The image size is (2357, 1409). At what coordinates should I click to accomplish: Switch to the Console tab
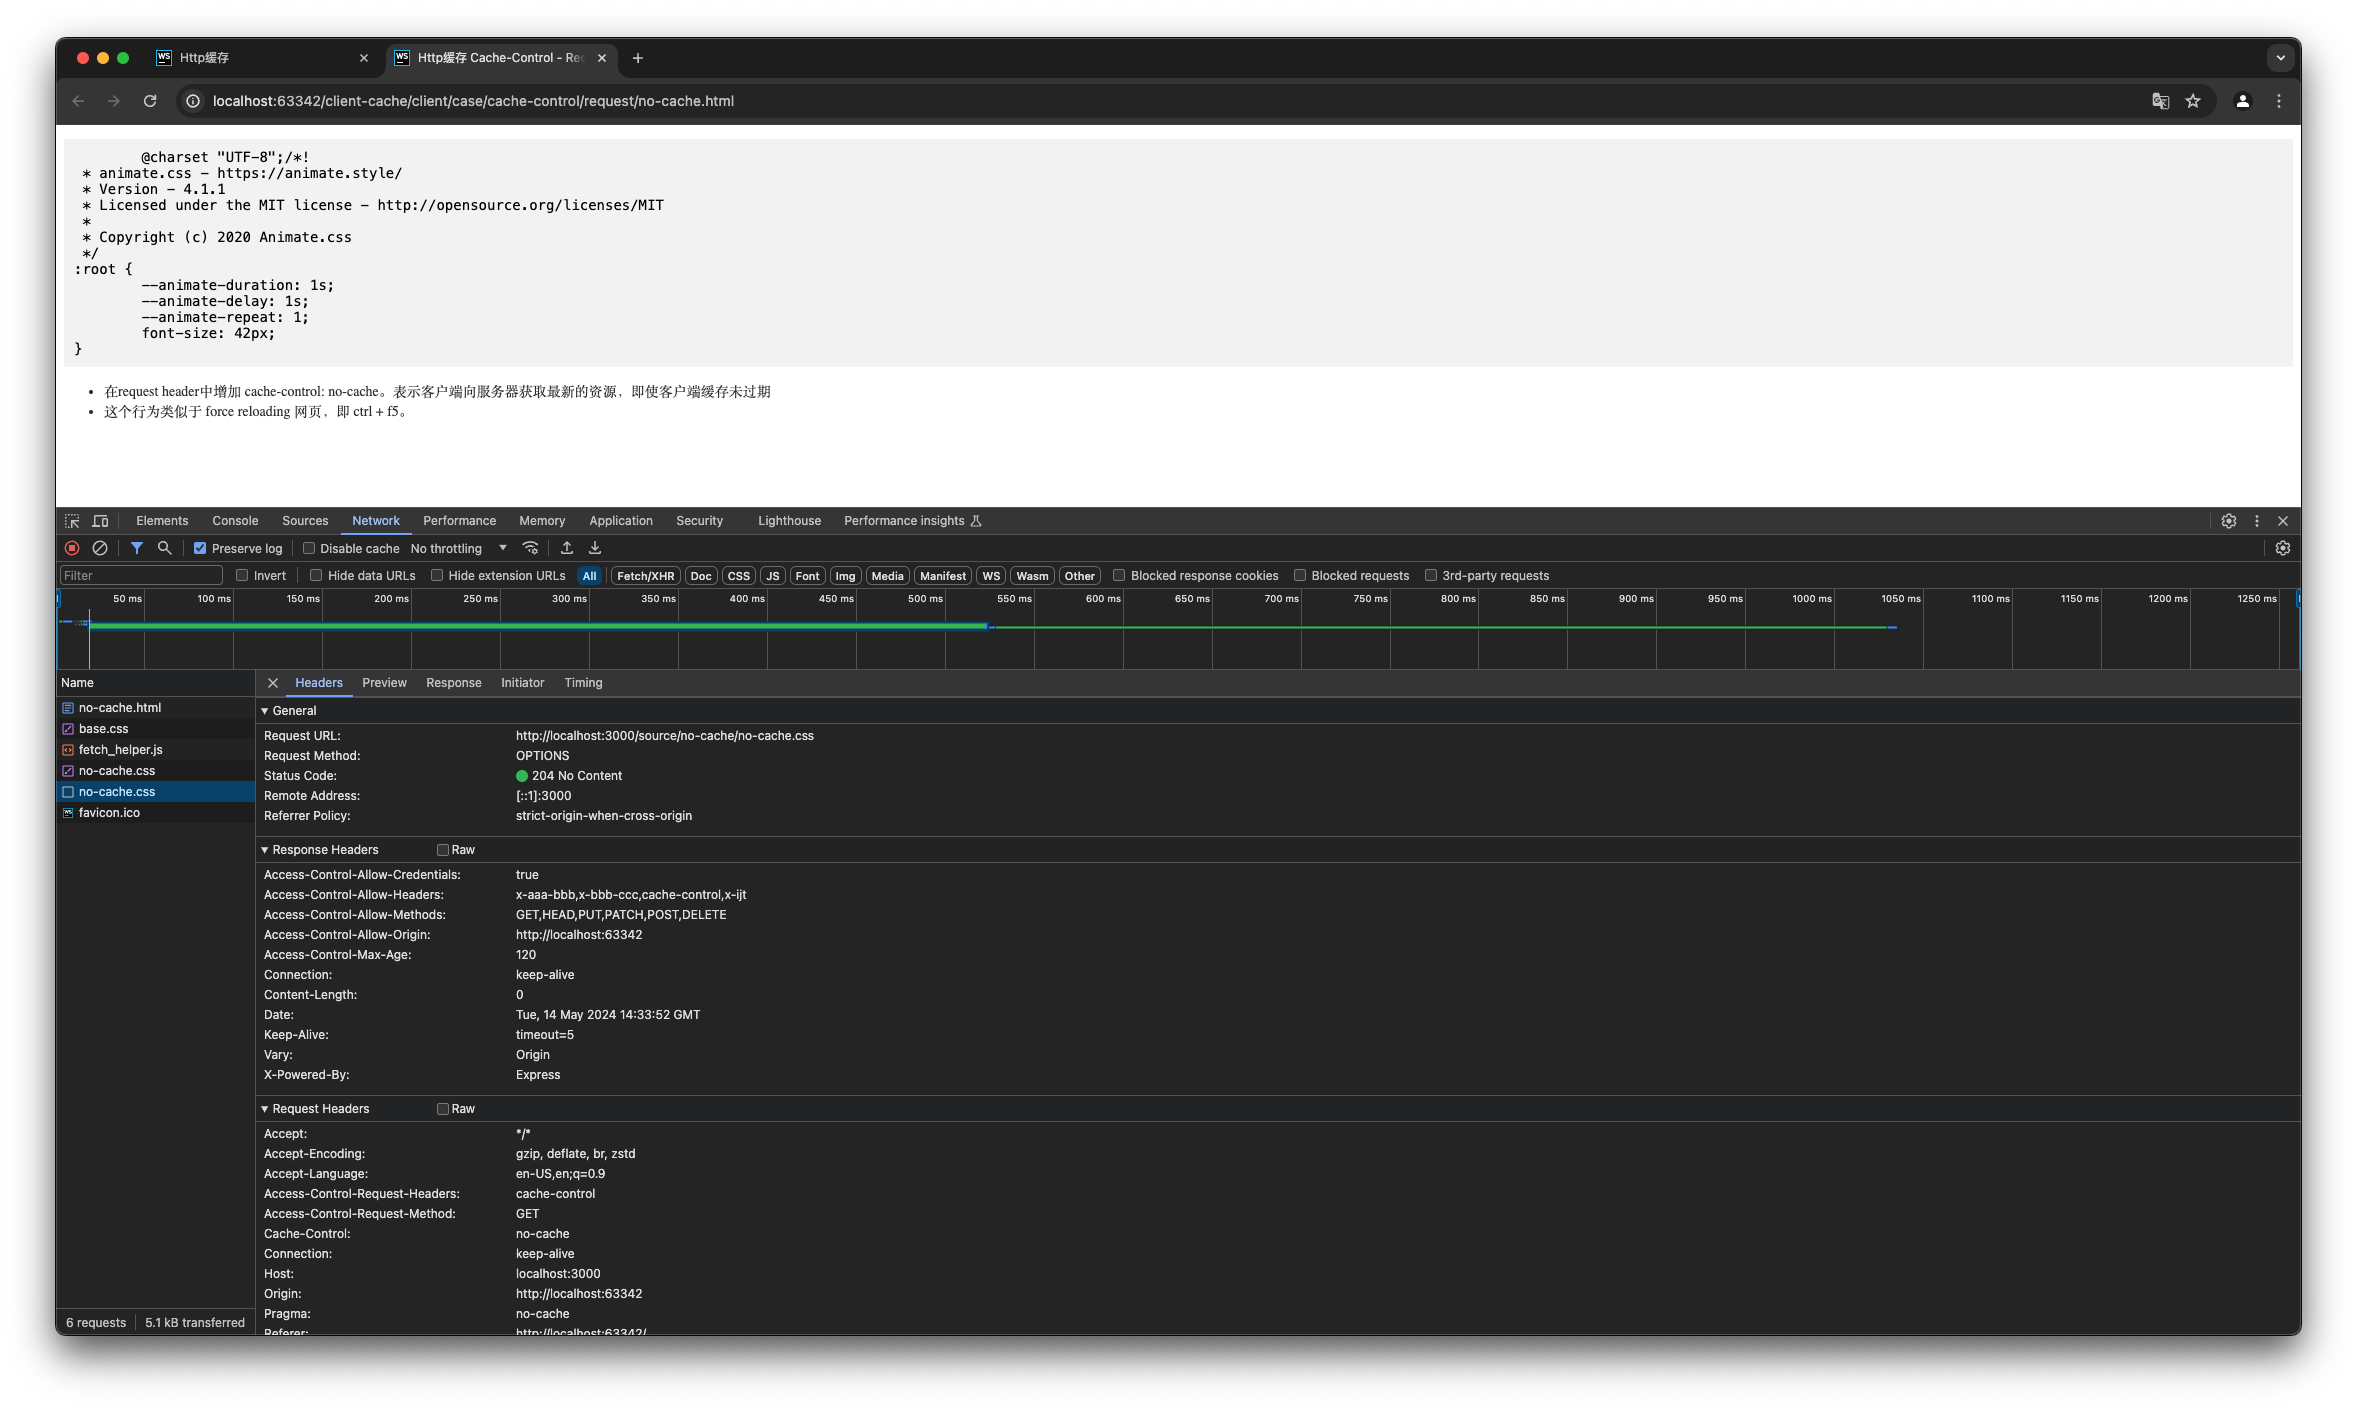coord(235,521)
